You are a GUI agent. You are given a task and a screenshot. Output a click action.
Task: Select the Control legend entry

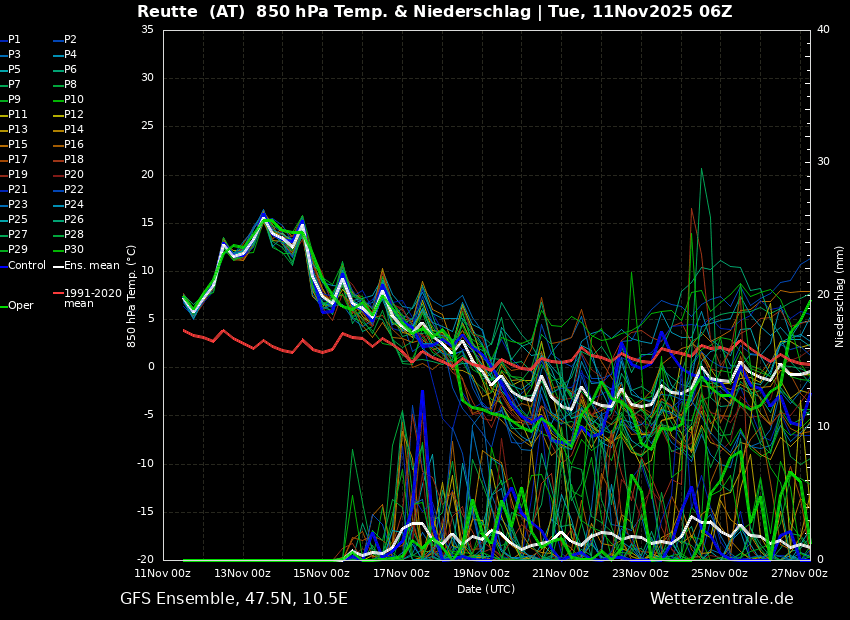(27, 266)
